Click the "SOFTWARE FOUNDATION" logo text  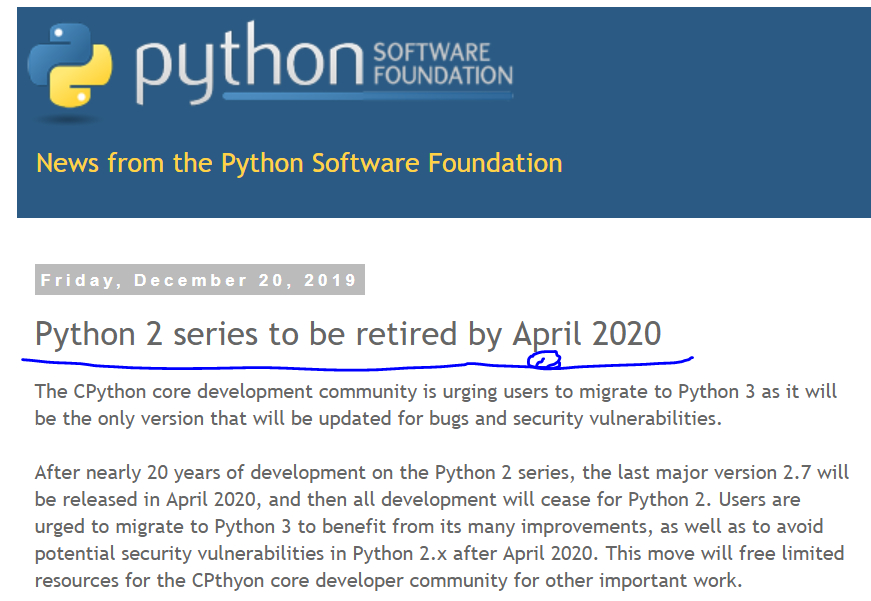coord(442,62)
